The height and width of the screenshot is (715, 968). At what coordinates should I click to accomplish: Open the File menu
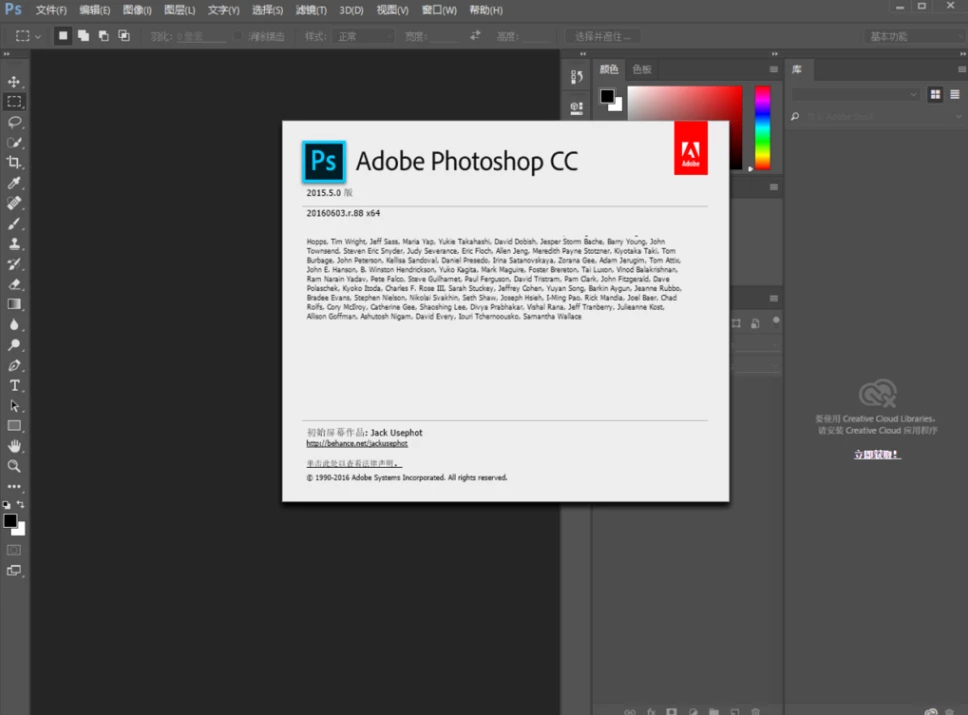pos(51,10)
